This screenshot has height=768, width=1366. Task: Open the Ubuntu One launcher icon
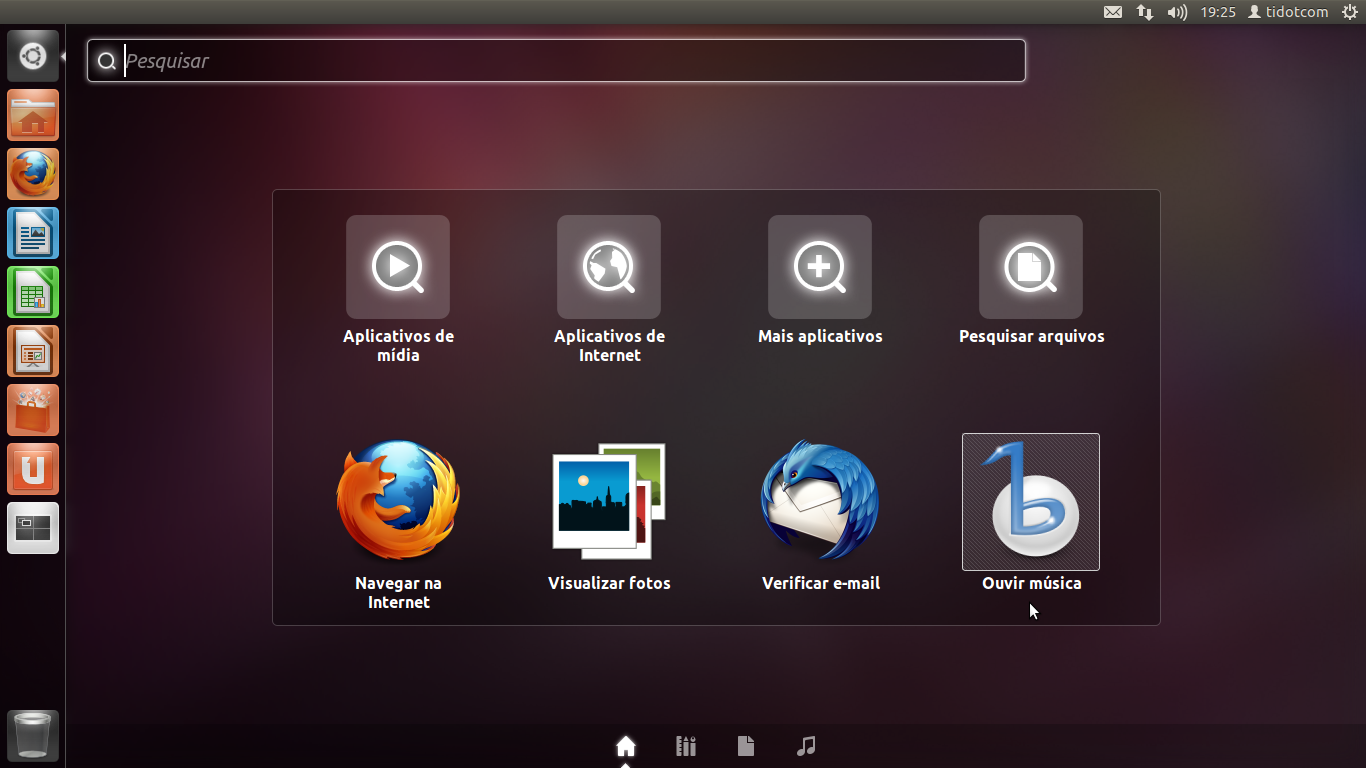tap(33, 469)
